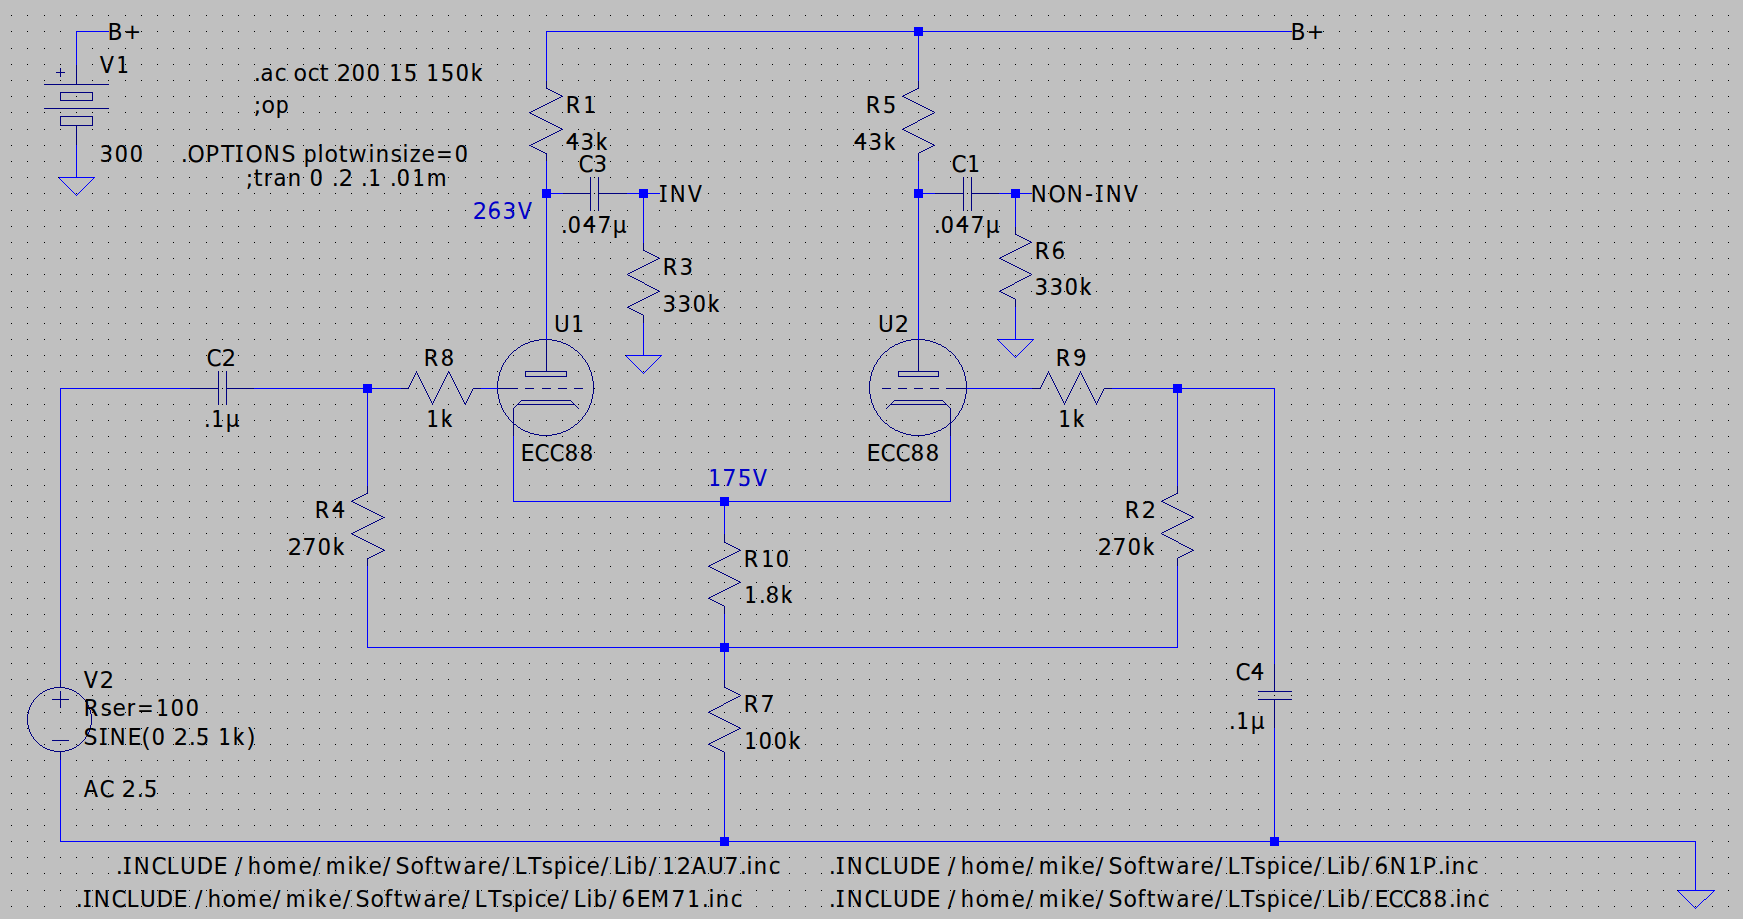1743x919 pixels.
Task: Select capacitor C1 symbol
Action: tap(966, 193)
